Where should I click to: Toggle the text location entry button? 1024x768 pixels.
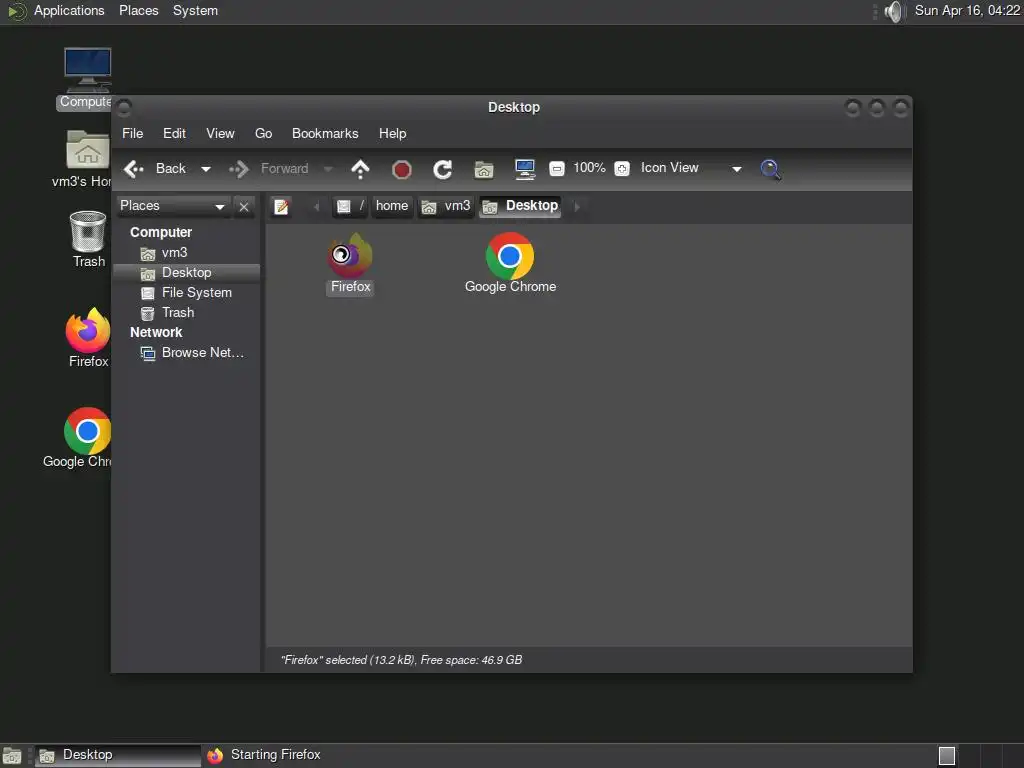281,207
